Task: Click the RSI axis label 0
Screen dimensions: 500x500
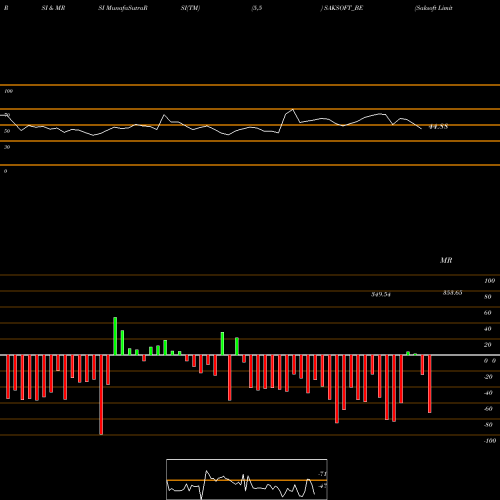Action: click(5, 171)
